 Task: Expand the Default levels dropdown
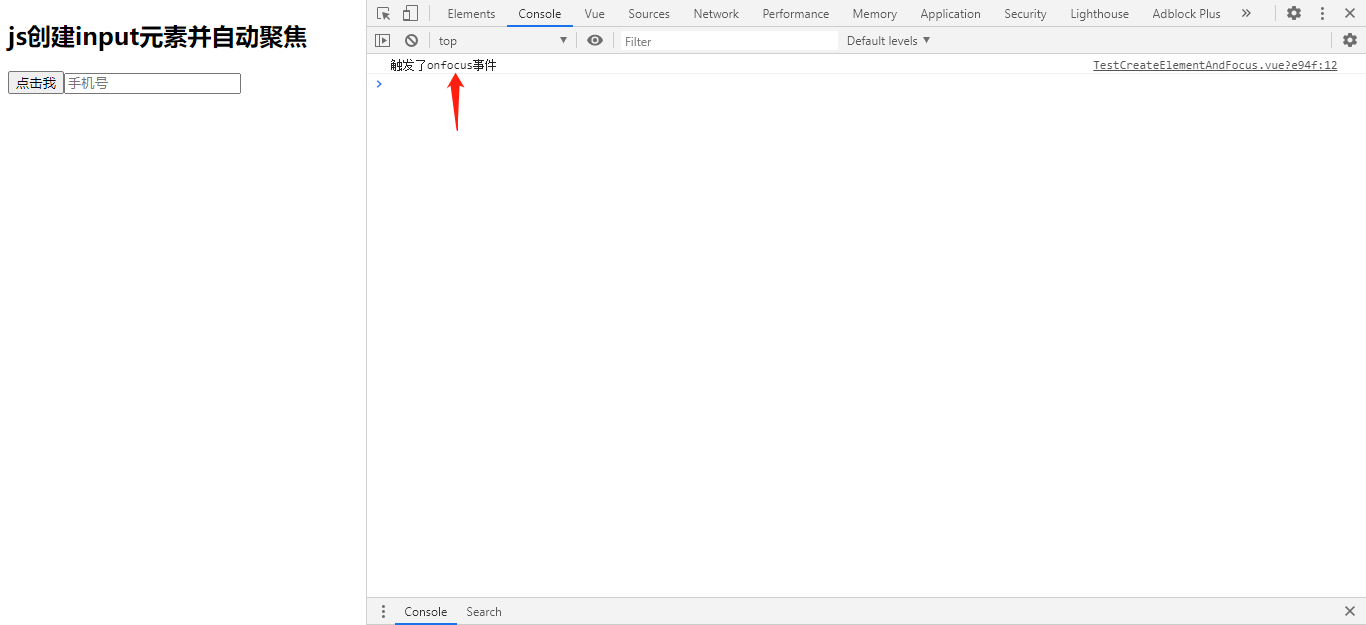click(888, 40)
